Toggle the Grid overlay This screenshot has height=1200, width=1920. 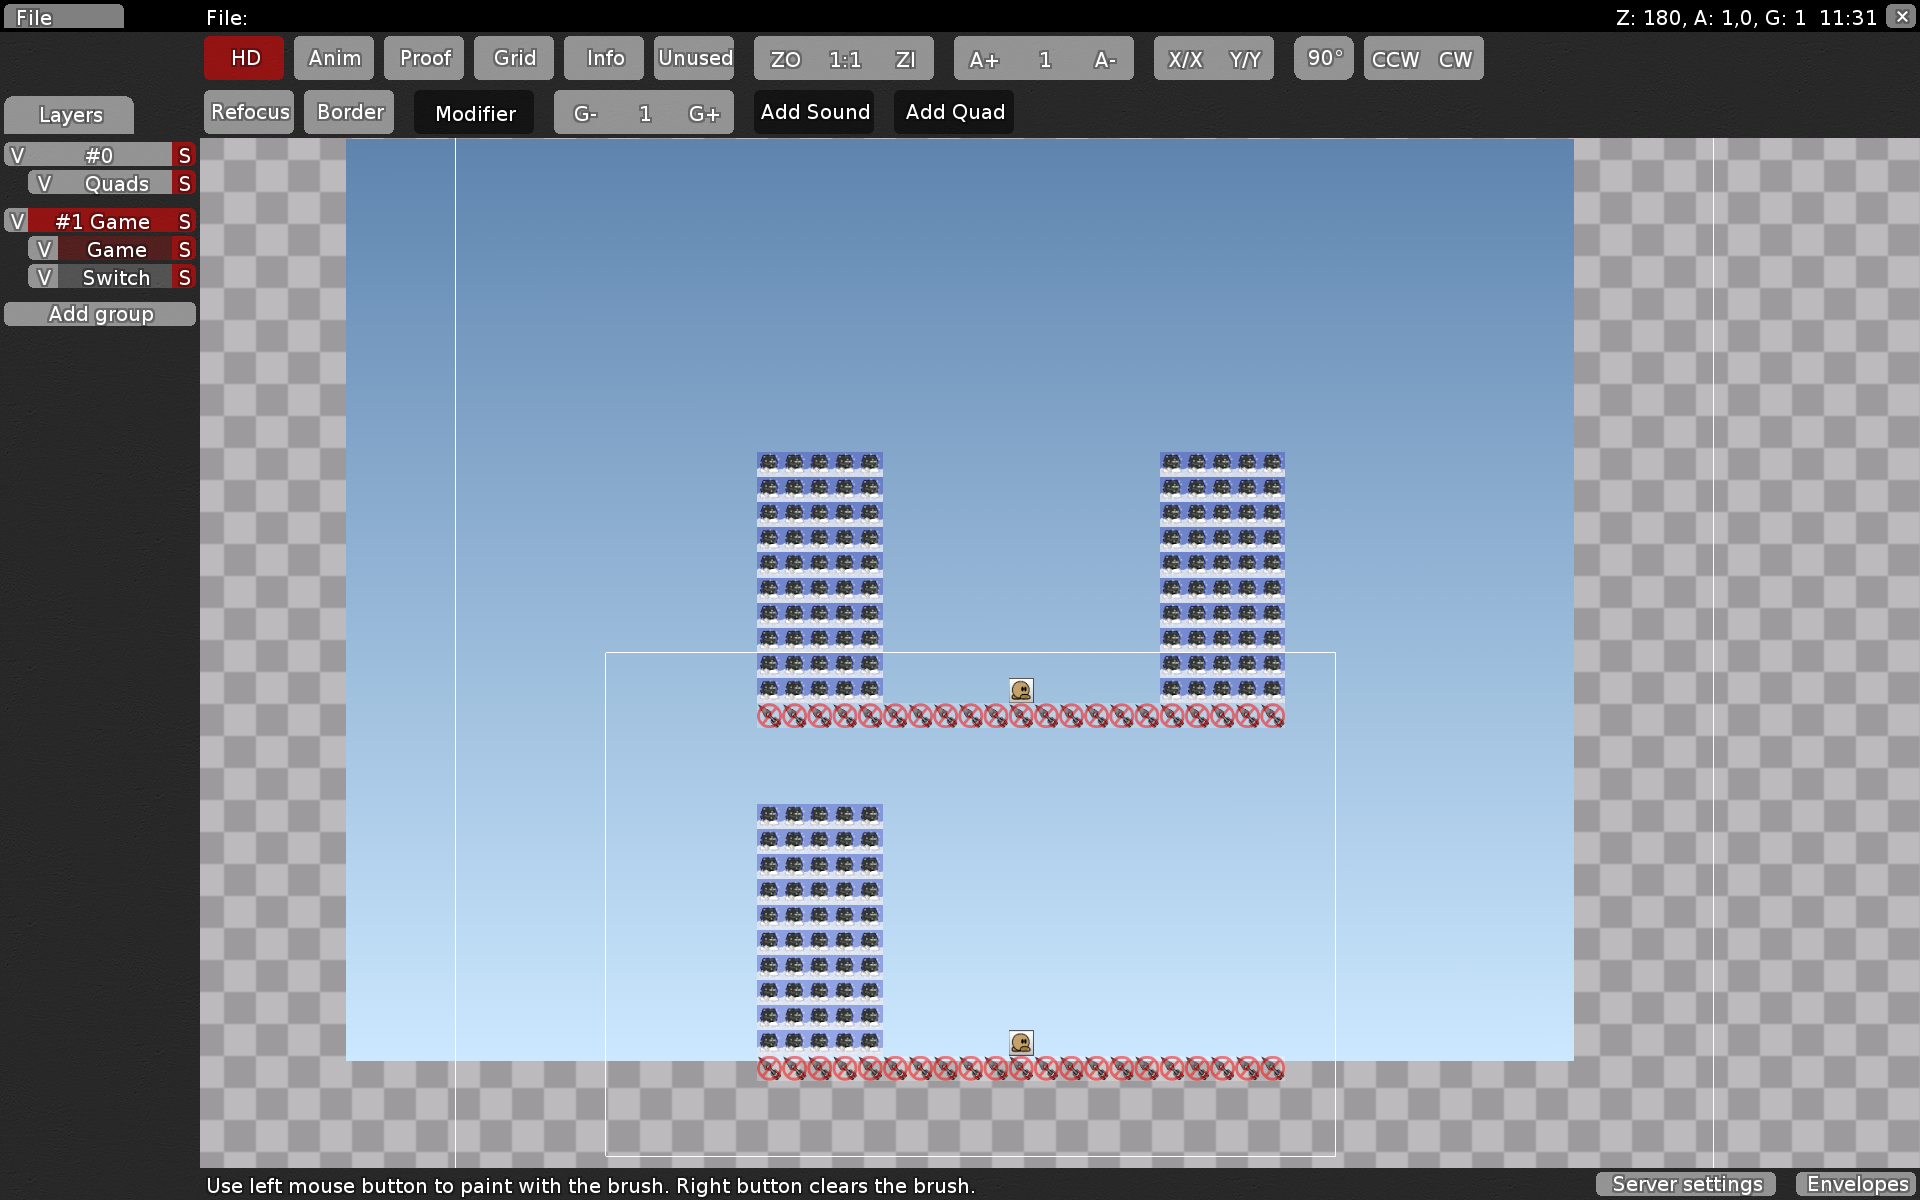pos(514,58)
